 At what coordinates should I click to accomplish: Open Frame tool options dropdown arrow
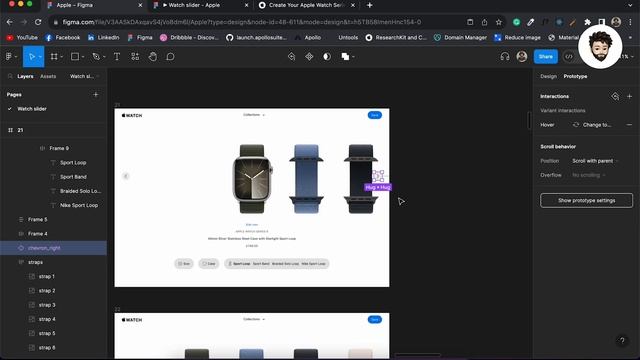point(62,57)
